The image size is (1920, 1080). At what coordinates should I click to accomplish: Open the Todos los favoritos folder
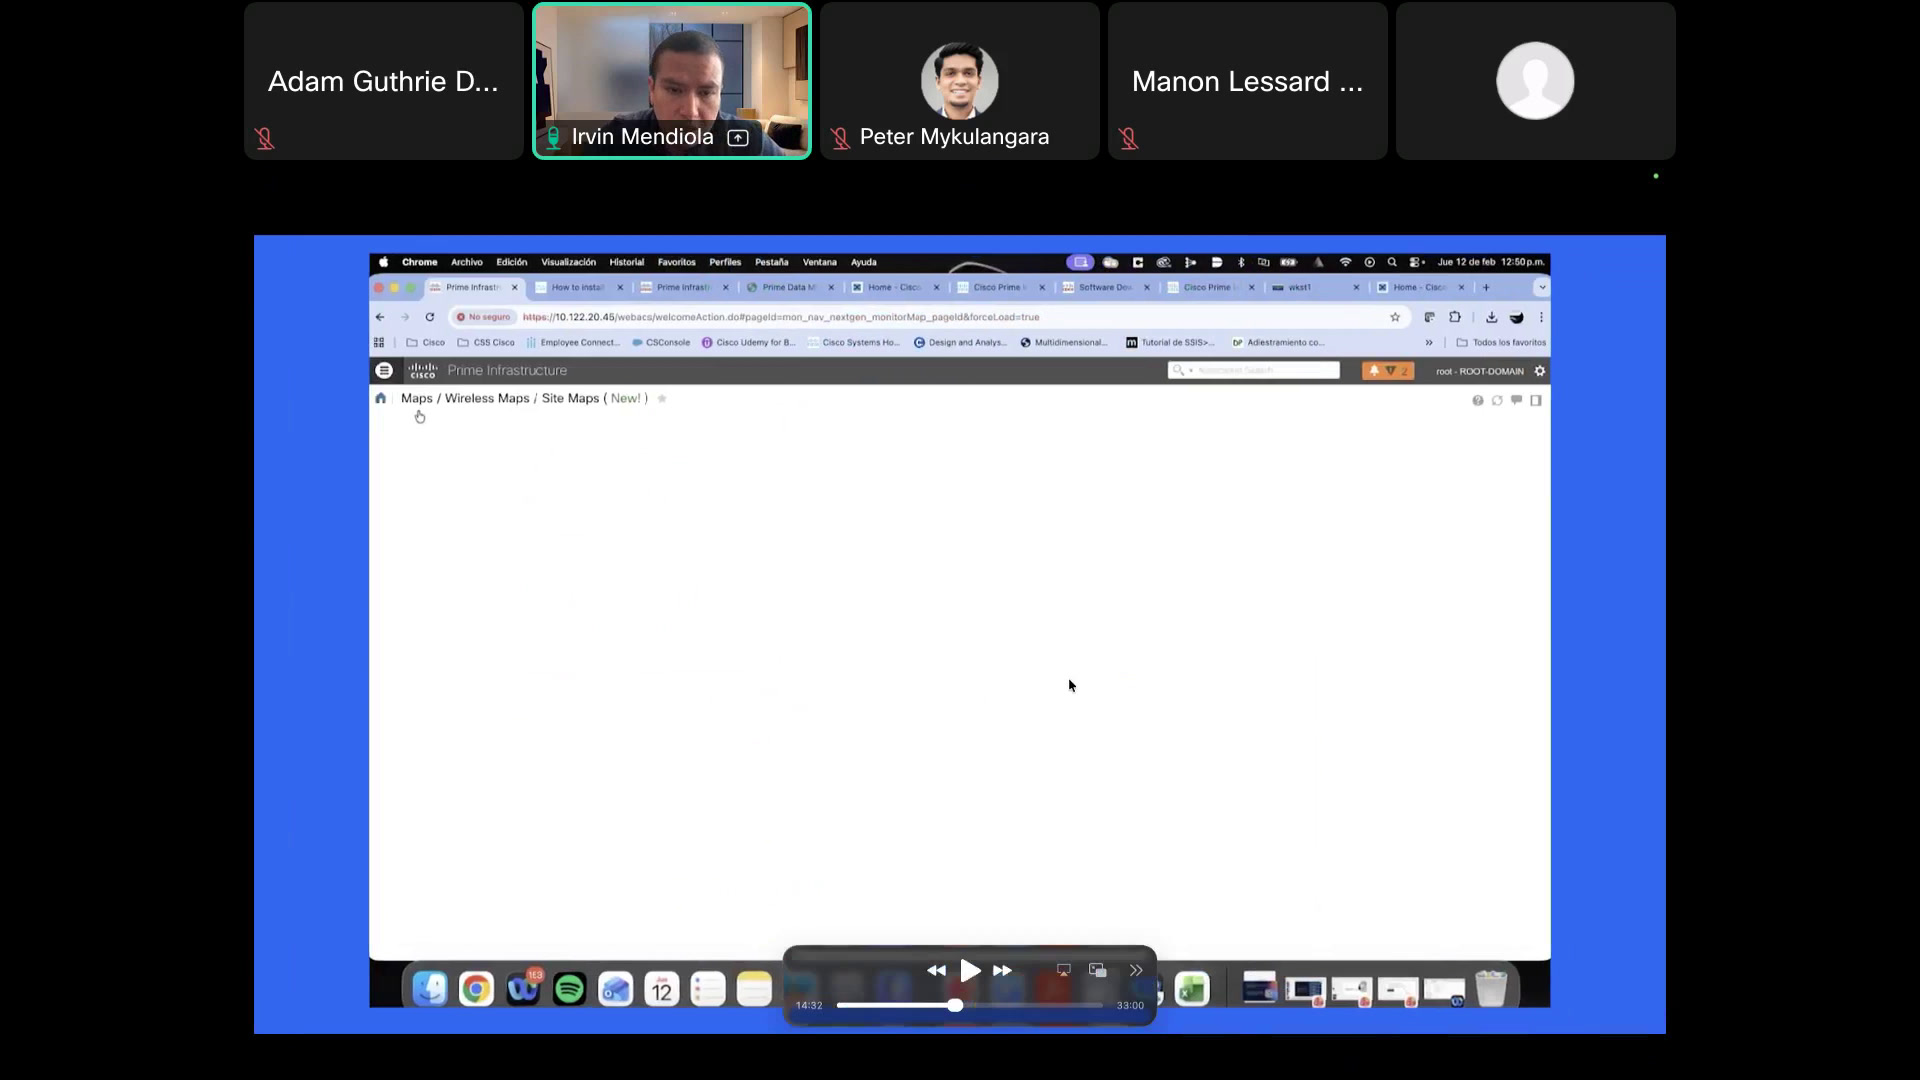(x=1501, y=342)
